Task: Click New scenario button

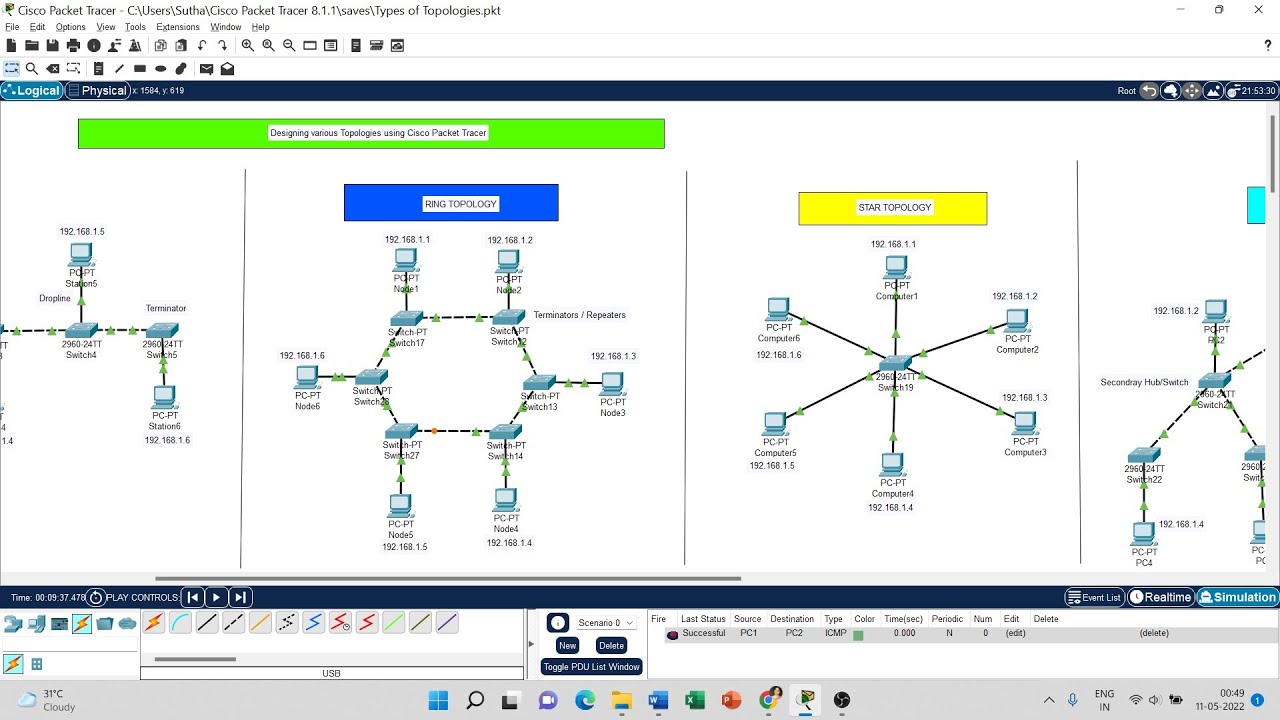Action: (567, 645)
